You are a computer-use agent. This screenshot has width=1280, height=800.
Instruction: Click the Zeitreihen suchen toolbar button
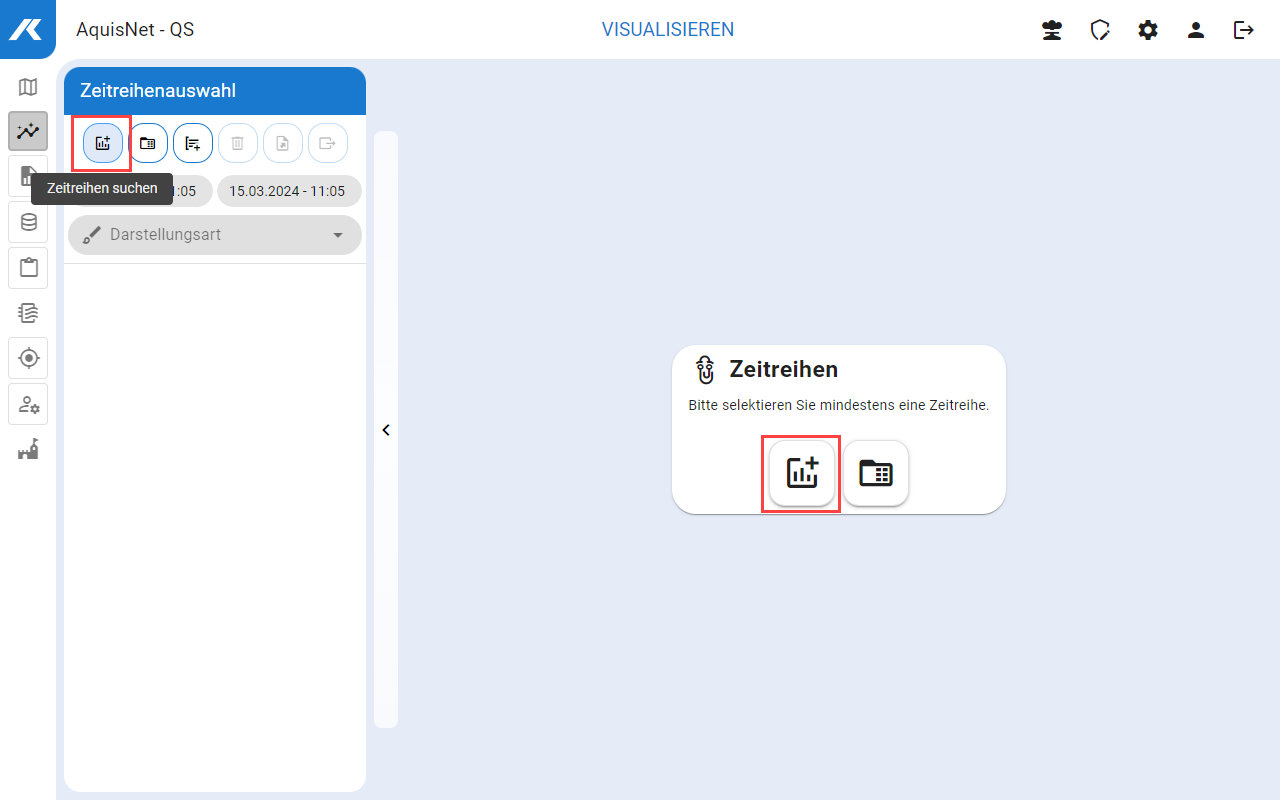(x=103, y=143)
